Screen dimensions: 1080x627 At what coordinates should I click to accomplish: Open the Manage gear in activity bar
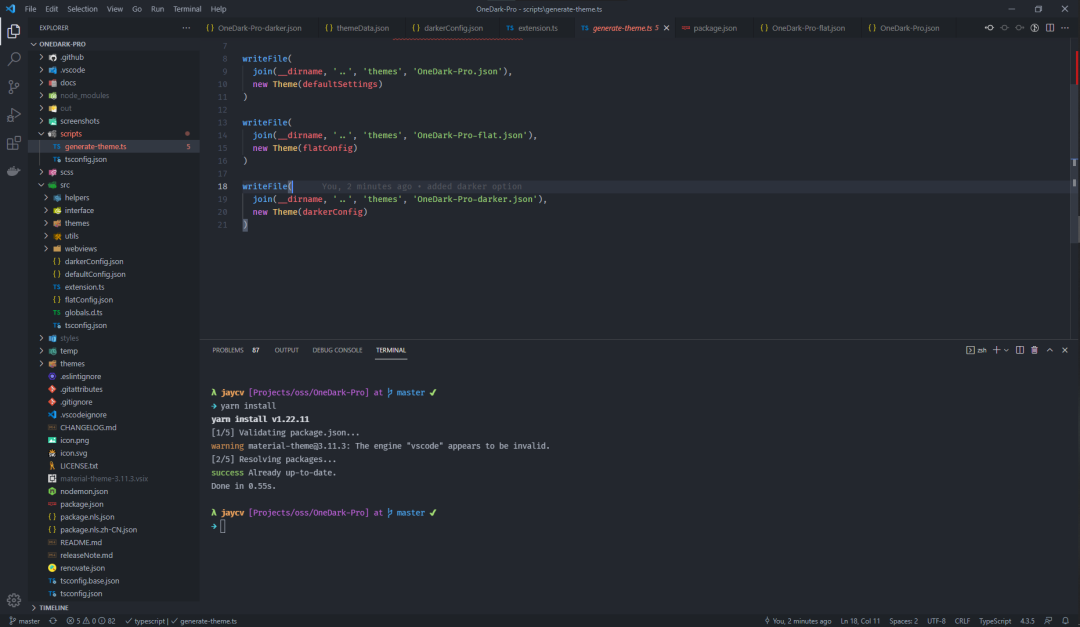(x=14, y=600)
